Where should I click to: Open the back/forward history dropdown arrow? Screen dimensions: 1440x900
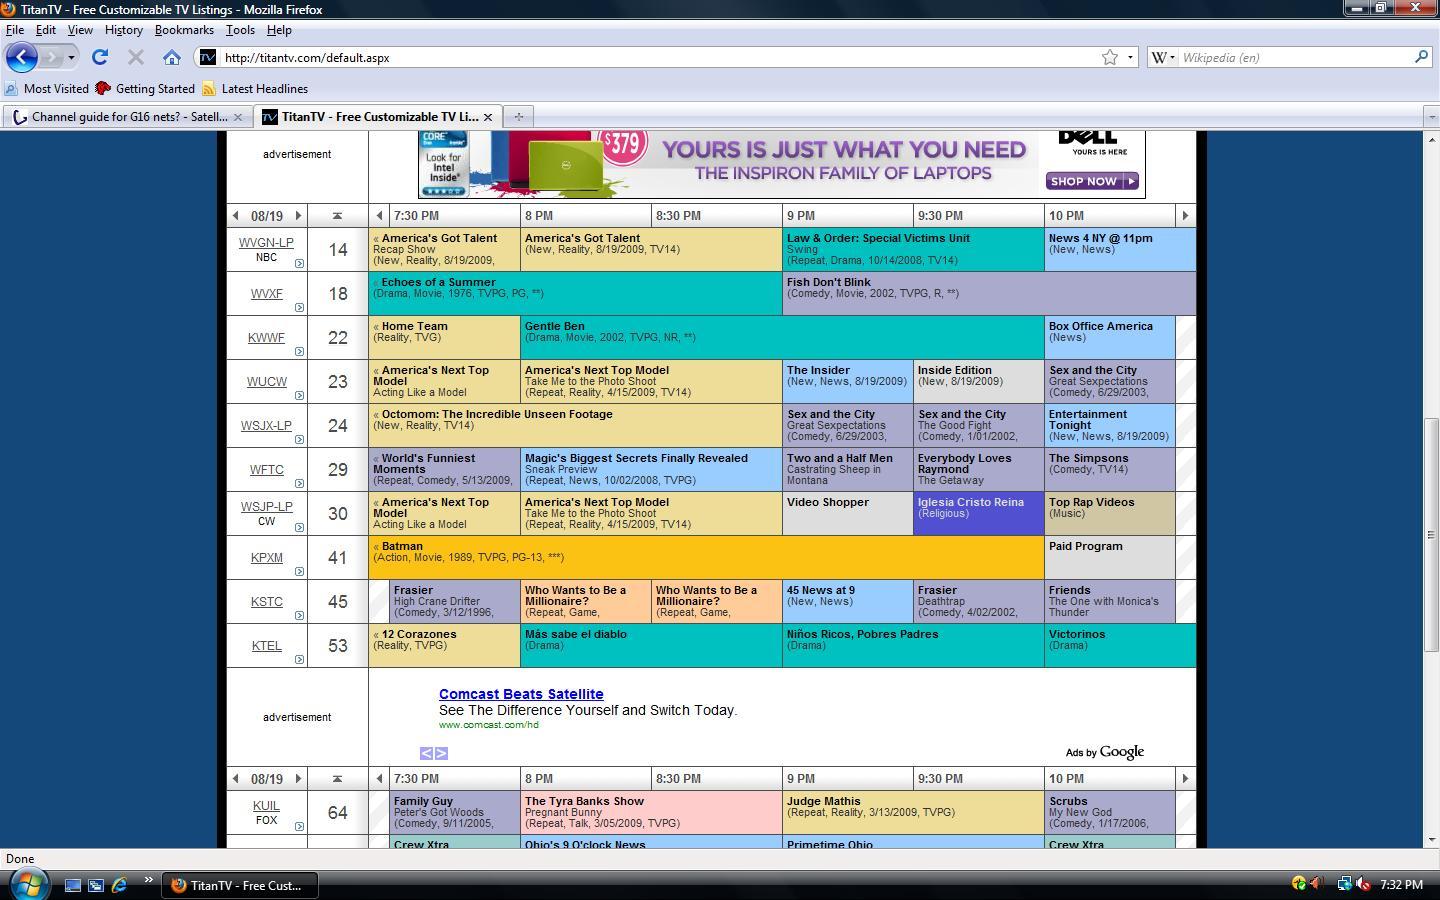pyautogui.click(x=71, y=57)
